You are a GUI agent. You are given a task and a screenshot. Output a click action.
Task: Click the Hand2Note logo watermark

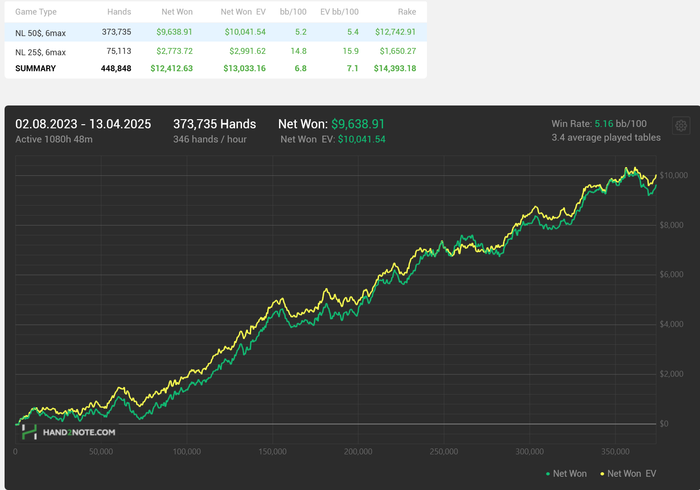[x=70, y=432]
